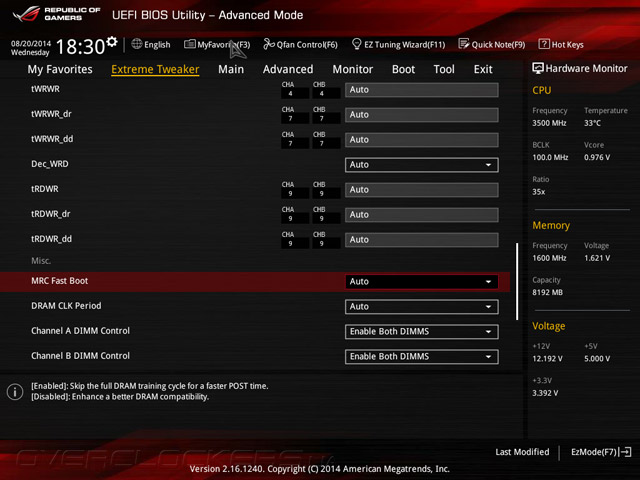Open the Main tab
The height and width of the screenshot is (480, 640).
click(231, 69)
